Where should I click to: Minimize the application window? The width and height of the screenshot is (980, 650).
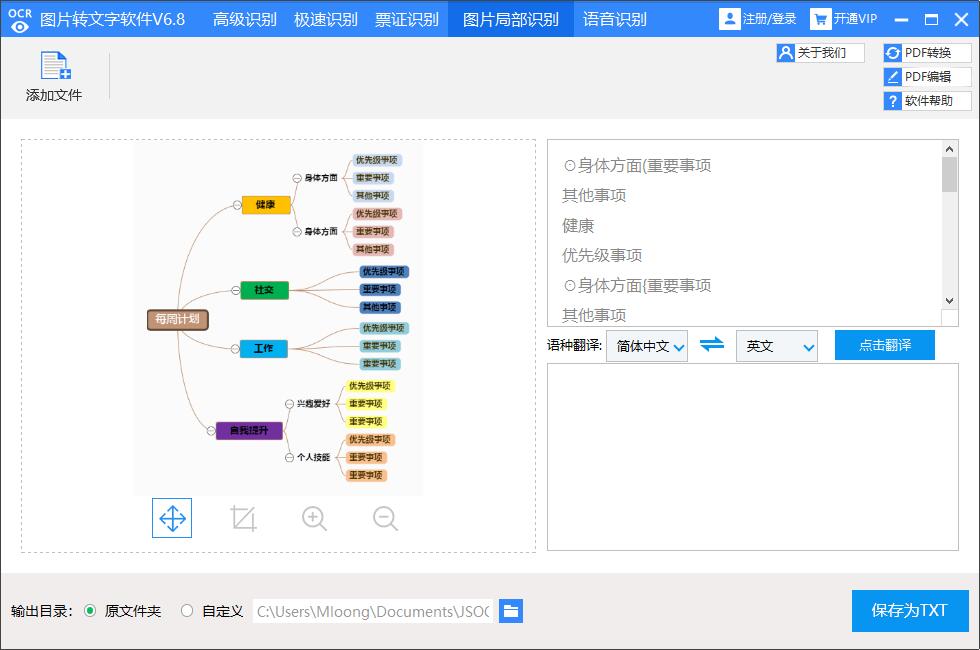point(901,19)
